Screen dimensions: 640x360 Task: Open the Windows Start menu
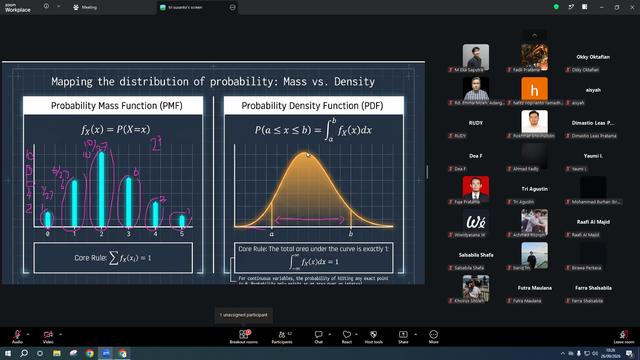tap(7, 353)
